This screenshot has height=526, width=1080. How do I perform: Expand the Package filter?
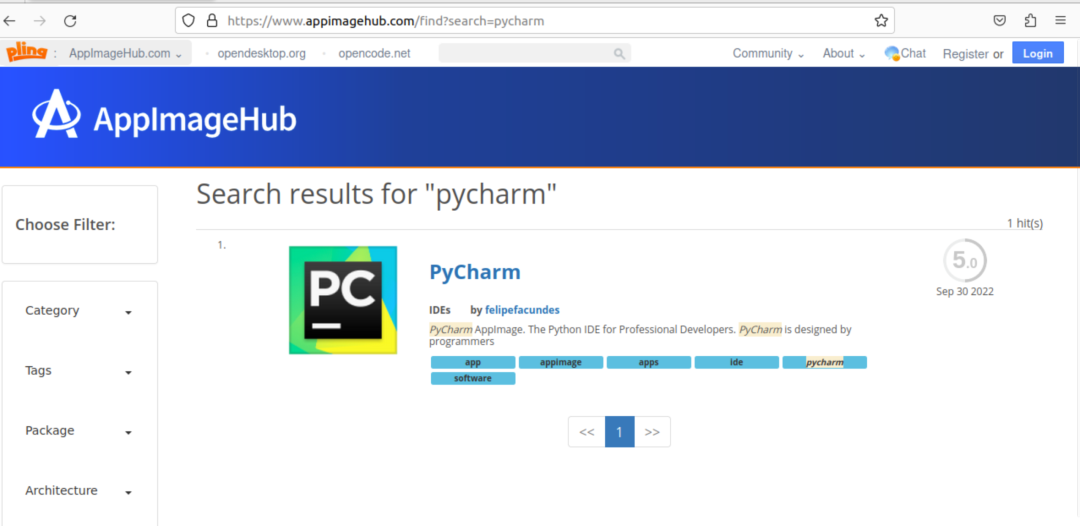click(x=79, y=431)
